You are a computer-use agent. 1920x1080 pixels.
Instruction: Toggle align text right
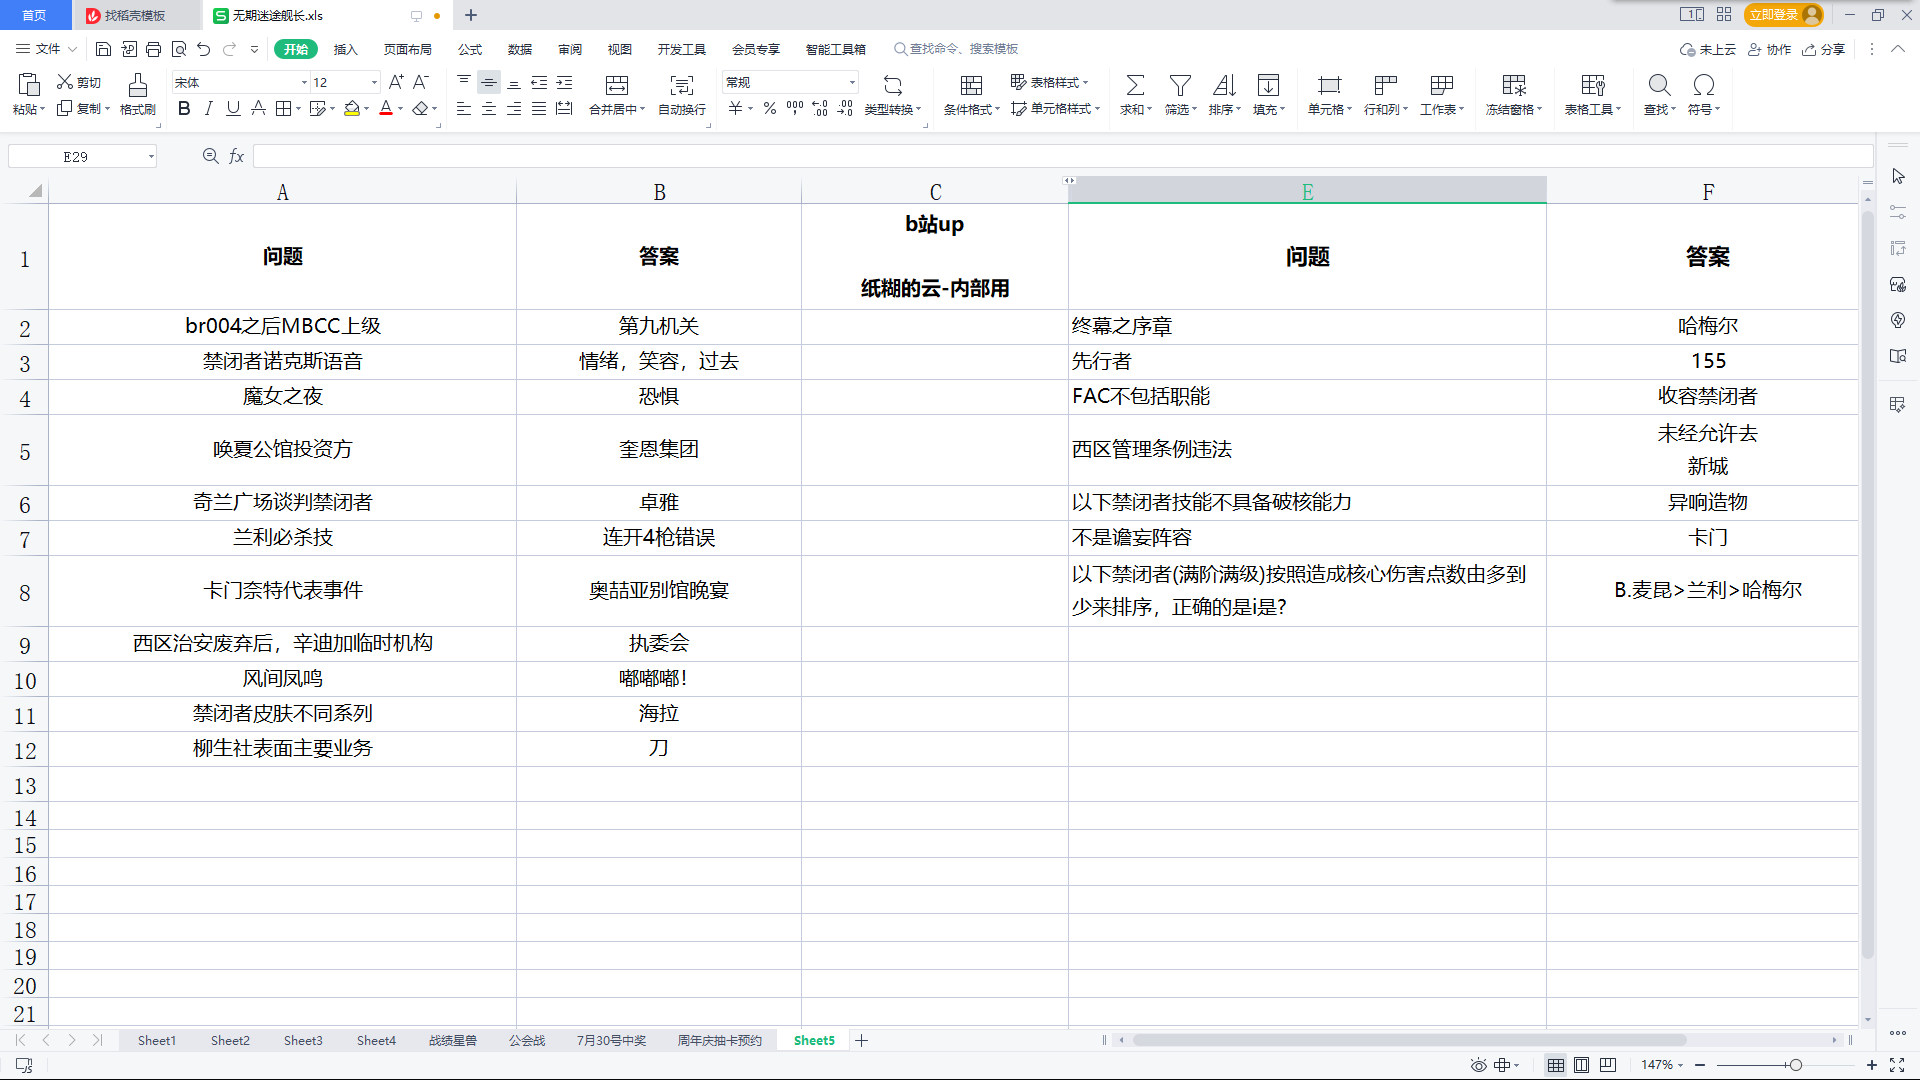click(x=514, y=108)
